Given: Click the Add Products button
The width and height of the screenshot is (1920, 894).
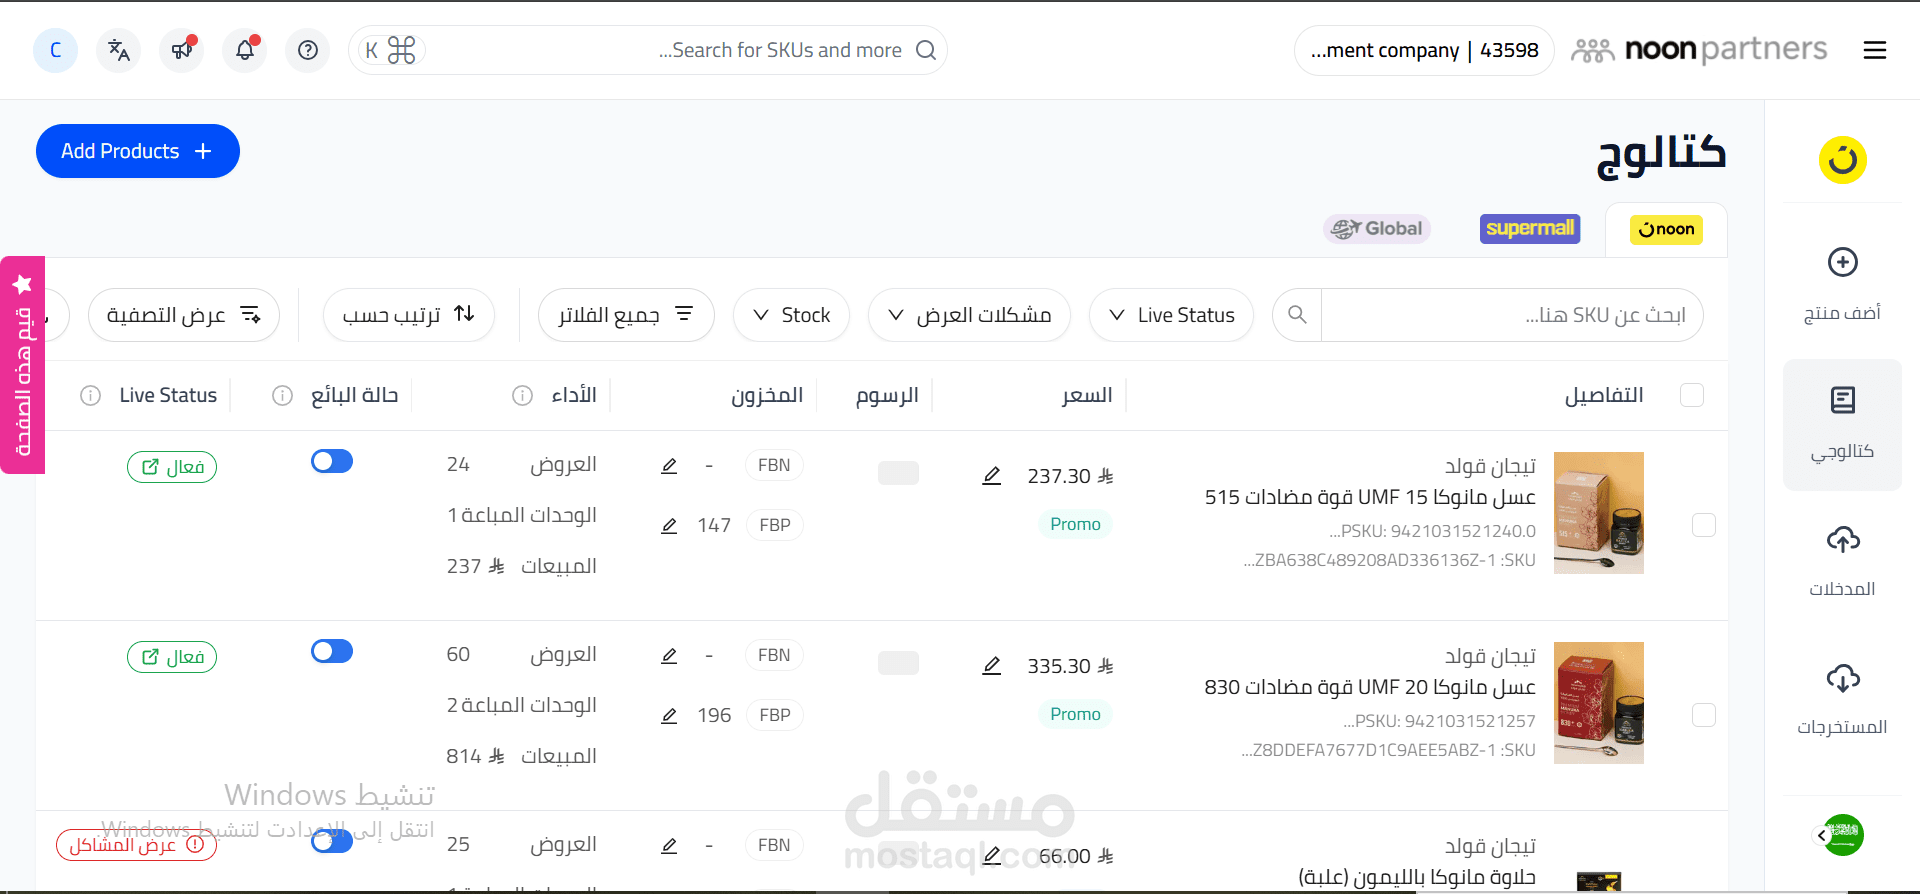Looking at the screenshot, I should coord(137,151).
